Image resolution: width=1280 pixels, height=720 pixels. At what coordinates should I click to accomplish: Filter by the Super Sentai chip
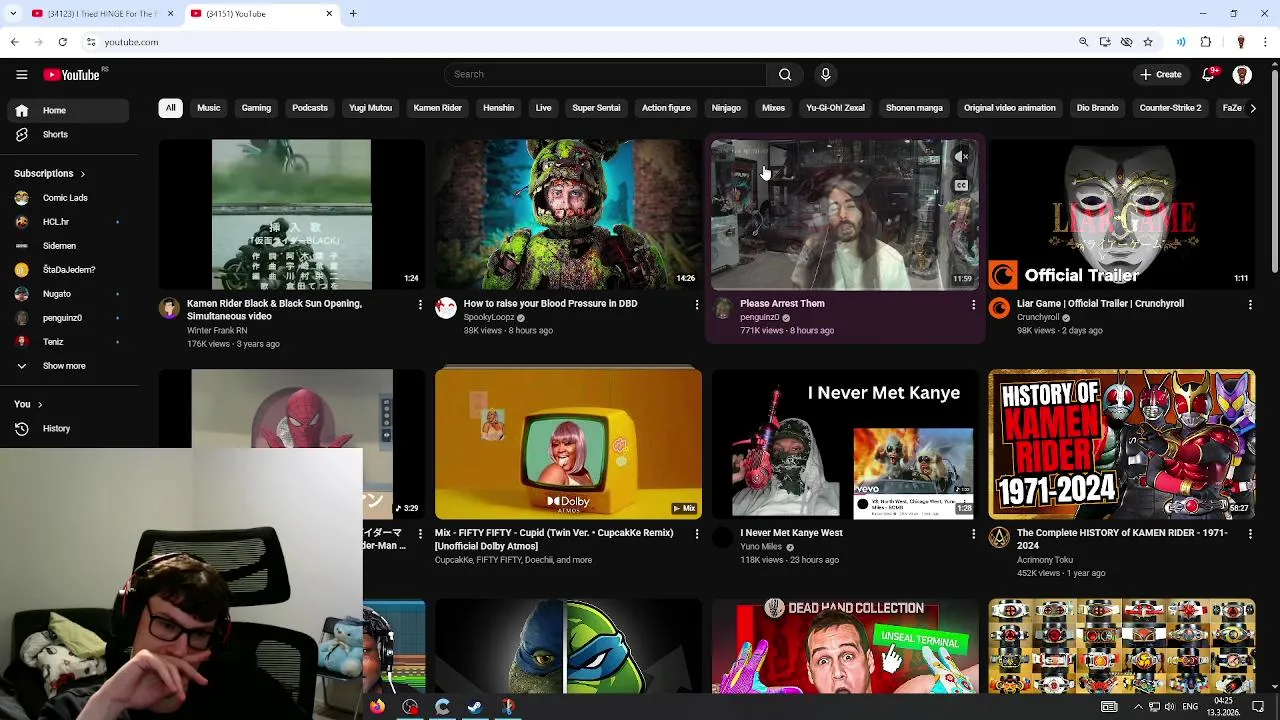click(x=596, y=108)
